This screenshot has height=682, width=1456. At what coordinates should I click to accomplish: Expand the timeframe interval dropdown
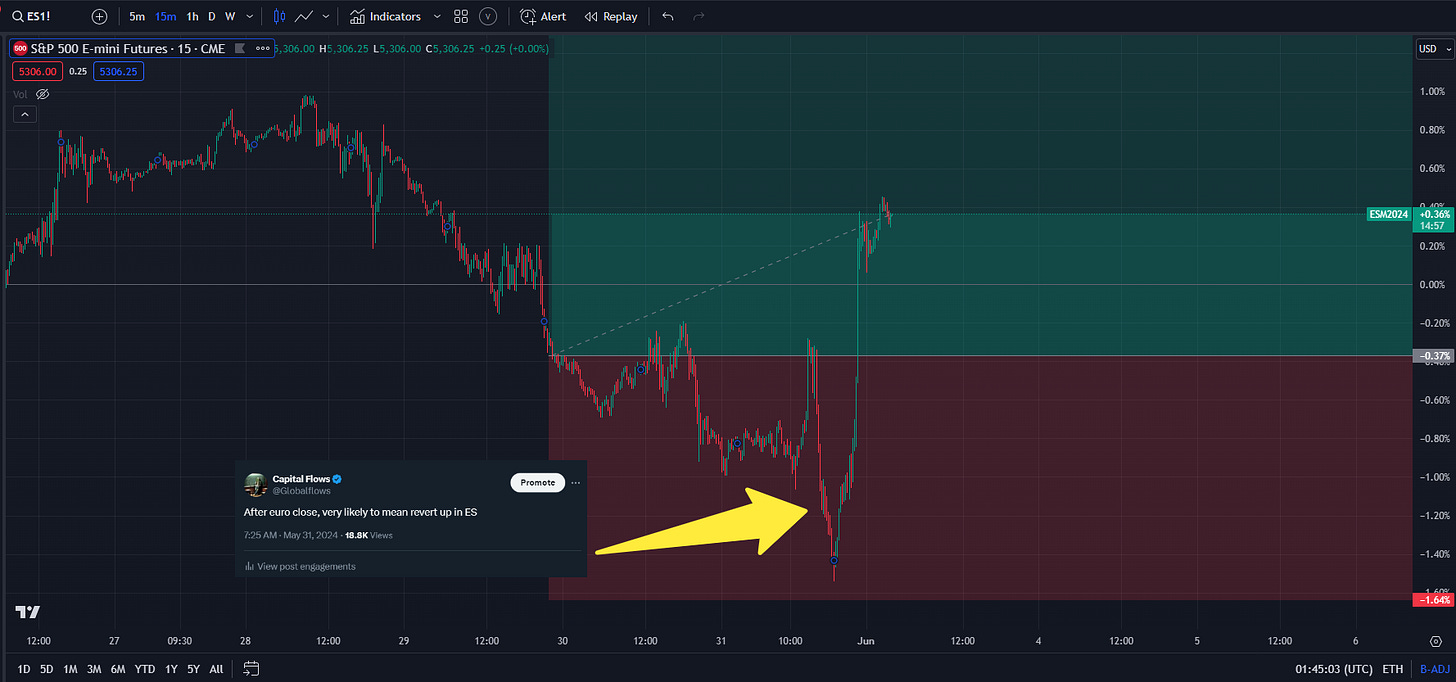[250, 16]
